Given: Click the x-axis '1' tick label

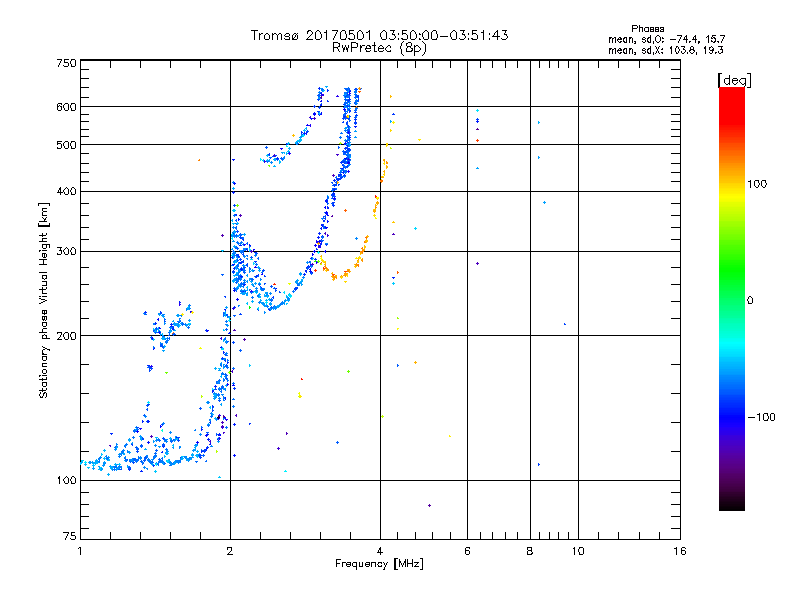Looking at the screenshot, I should 80,551.
